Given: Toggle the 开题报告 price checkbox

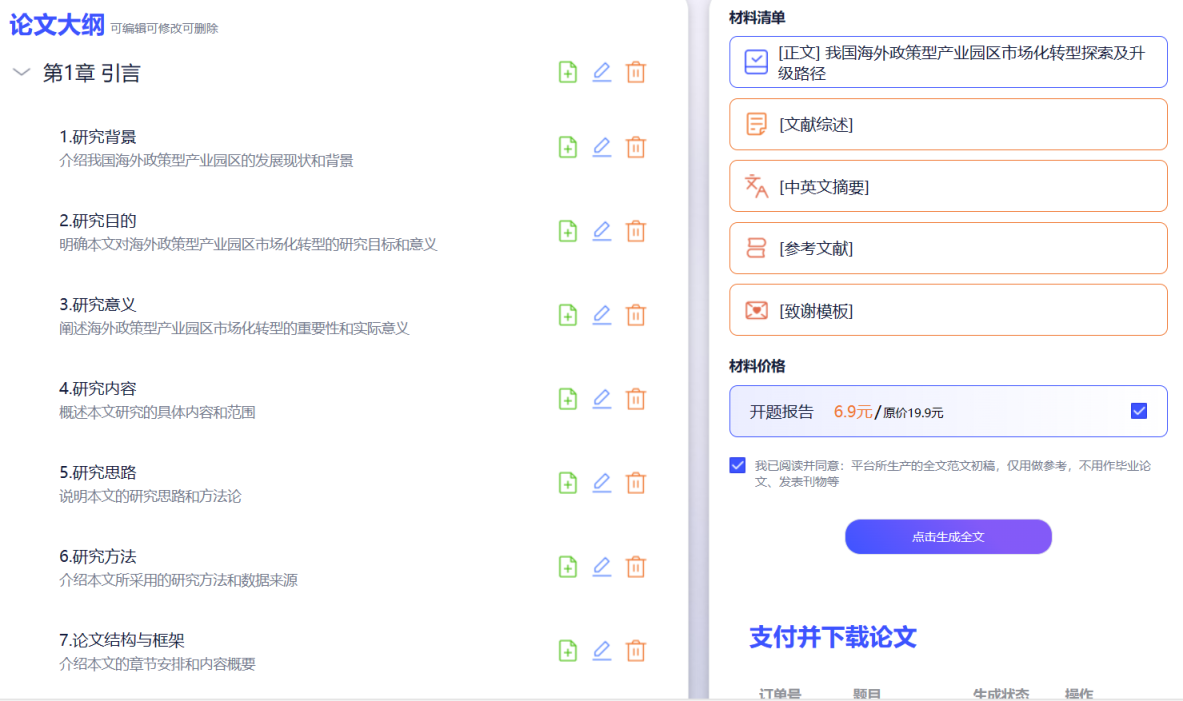Looking at the screenshot, I should pyautogui.click(x=1138, y=411).
